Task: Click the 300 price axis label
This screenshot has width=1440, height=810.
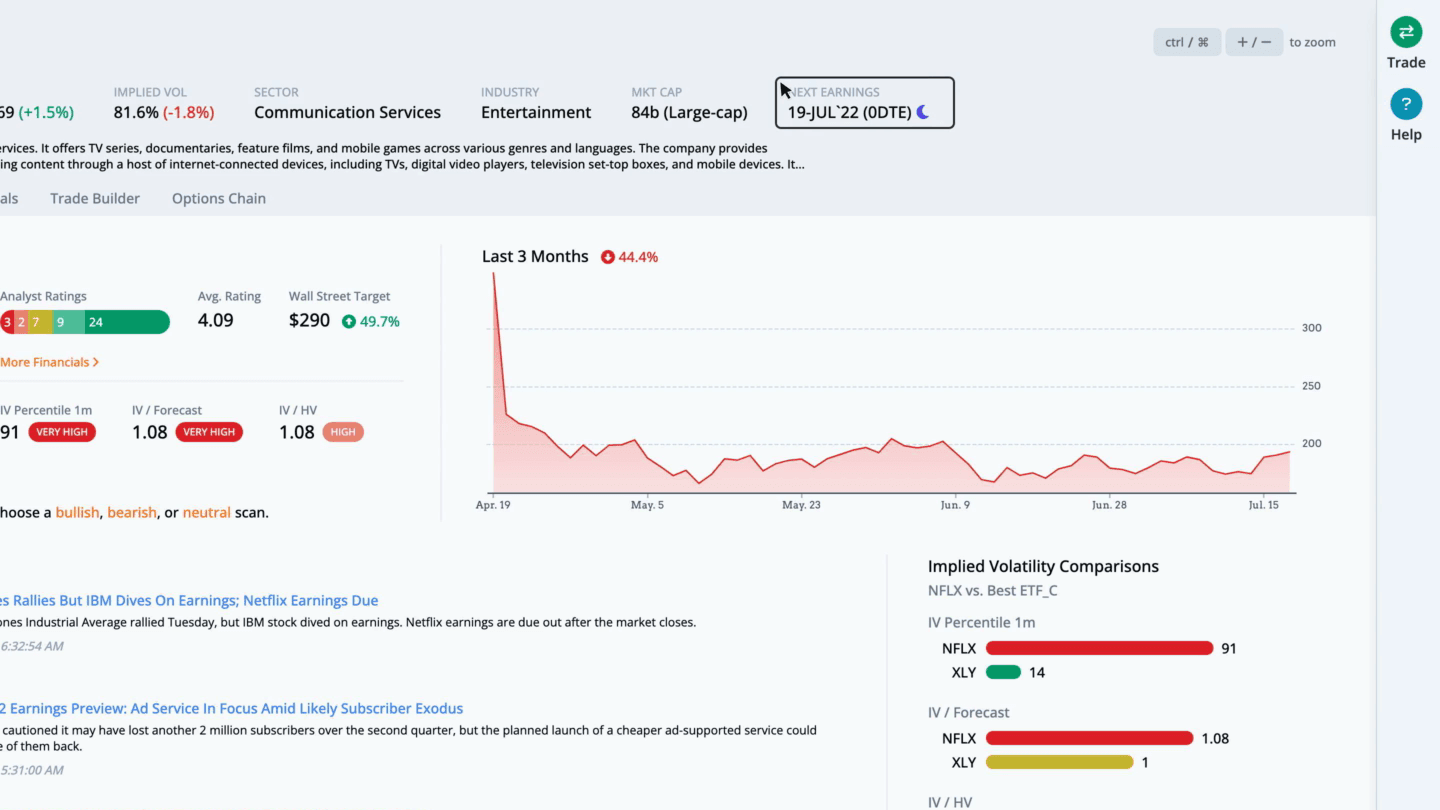Action: point(1311,328)
